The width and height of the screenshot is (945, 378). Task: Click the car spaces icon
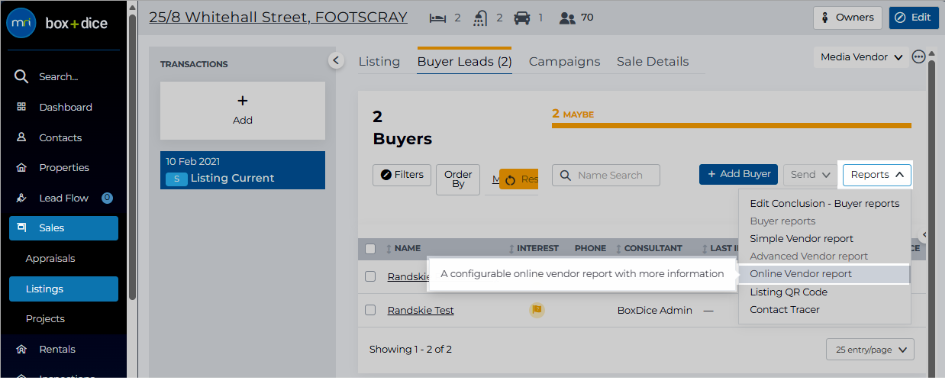pyautogui.click(x=521, y=18)
